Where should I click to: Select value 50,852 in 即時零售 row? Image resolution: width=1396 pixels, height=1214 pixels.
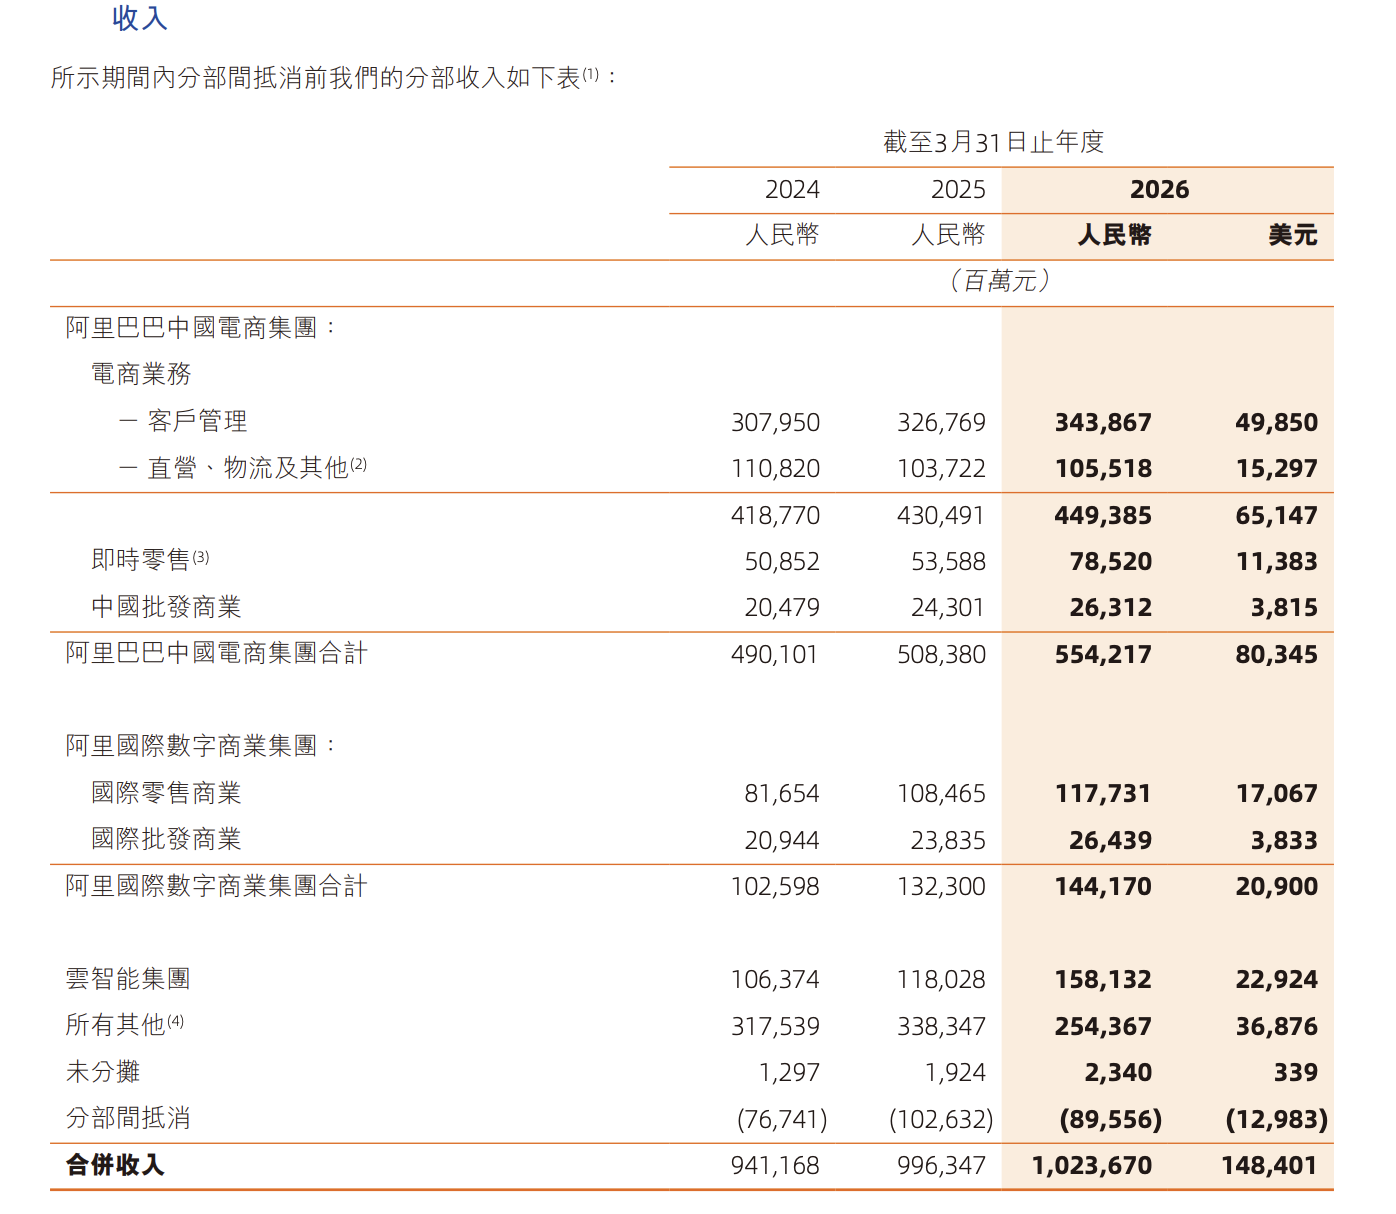coord(782,562)
